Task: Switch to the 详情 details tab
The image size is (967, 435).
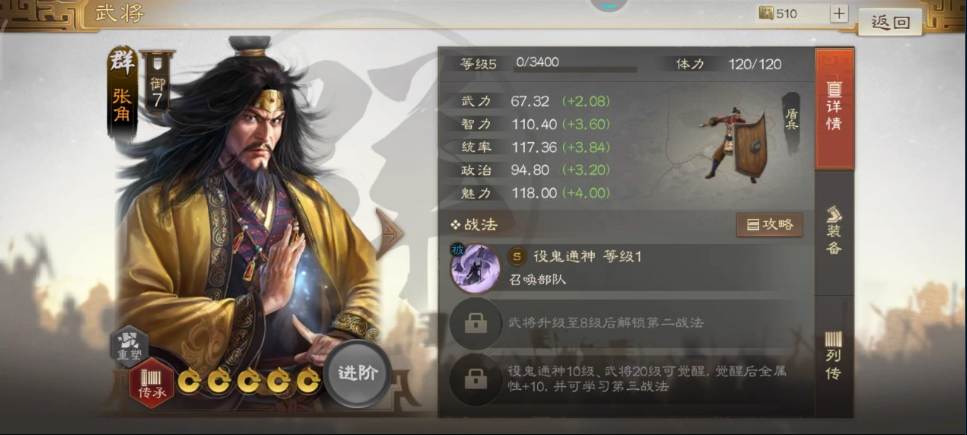Action: (834, 109)
